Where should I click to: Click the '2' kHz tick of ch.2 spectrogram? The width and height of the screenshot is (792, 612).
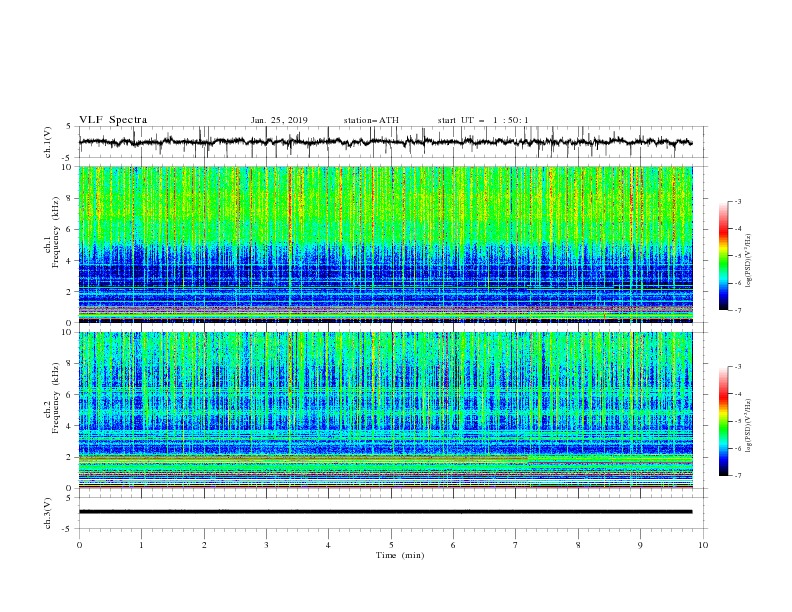coord(71,457)
